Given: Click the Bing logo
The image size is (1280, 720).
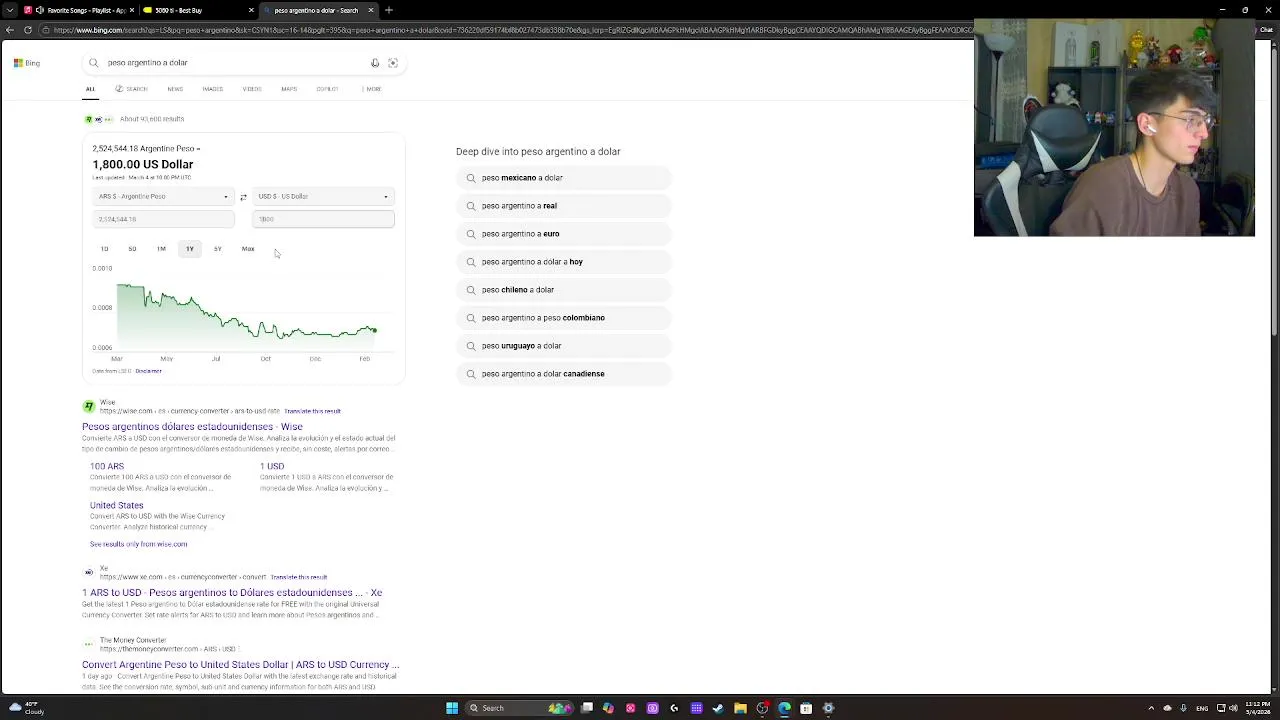Looking at the screenshot, I should click(27, 63).
